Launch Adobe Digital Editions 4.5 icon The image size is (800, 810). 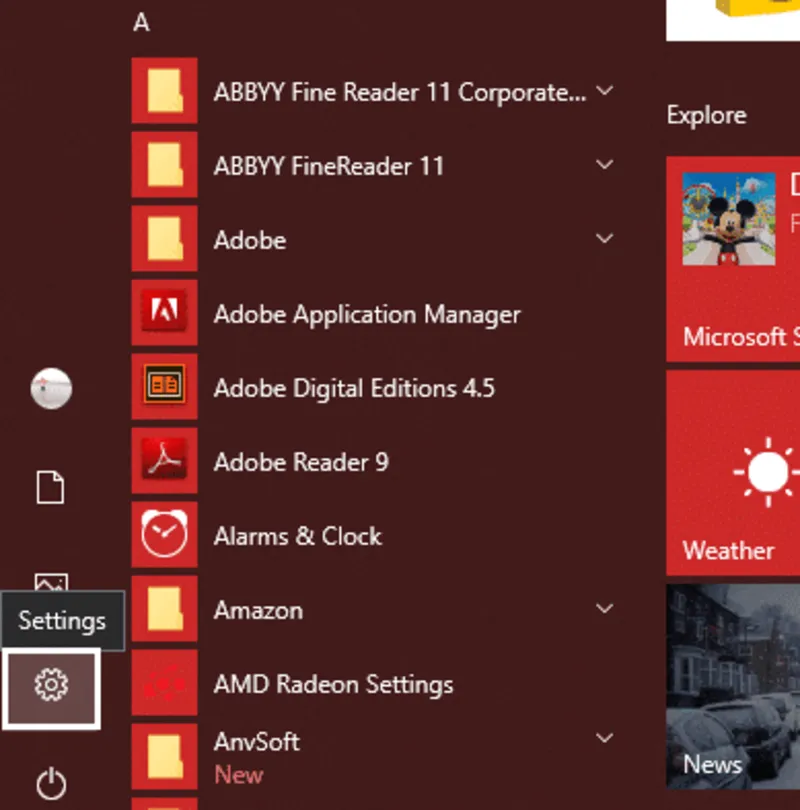coord(164,388)
